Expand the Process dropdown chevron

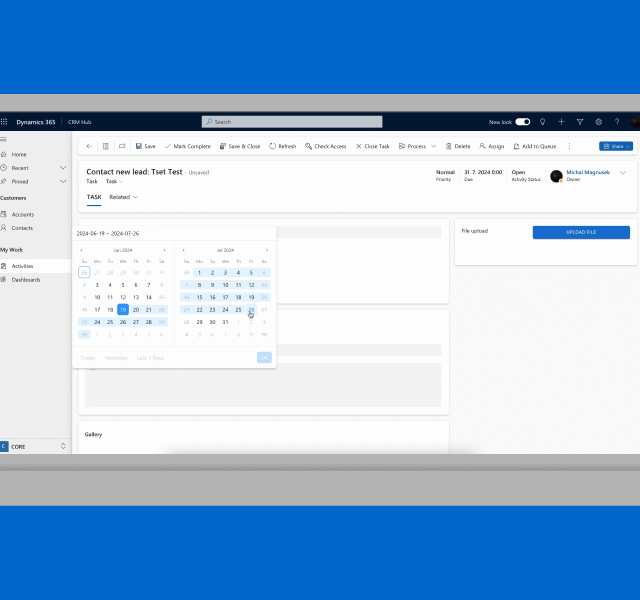(x=433, y=146)
